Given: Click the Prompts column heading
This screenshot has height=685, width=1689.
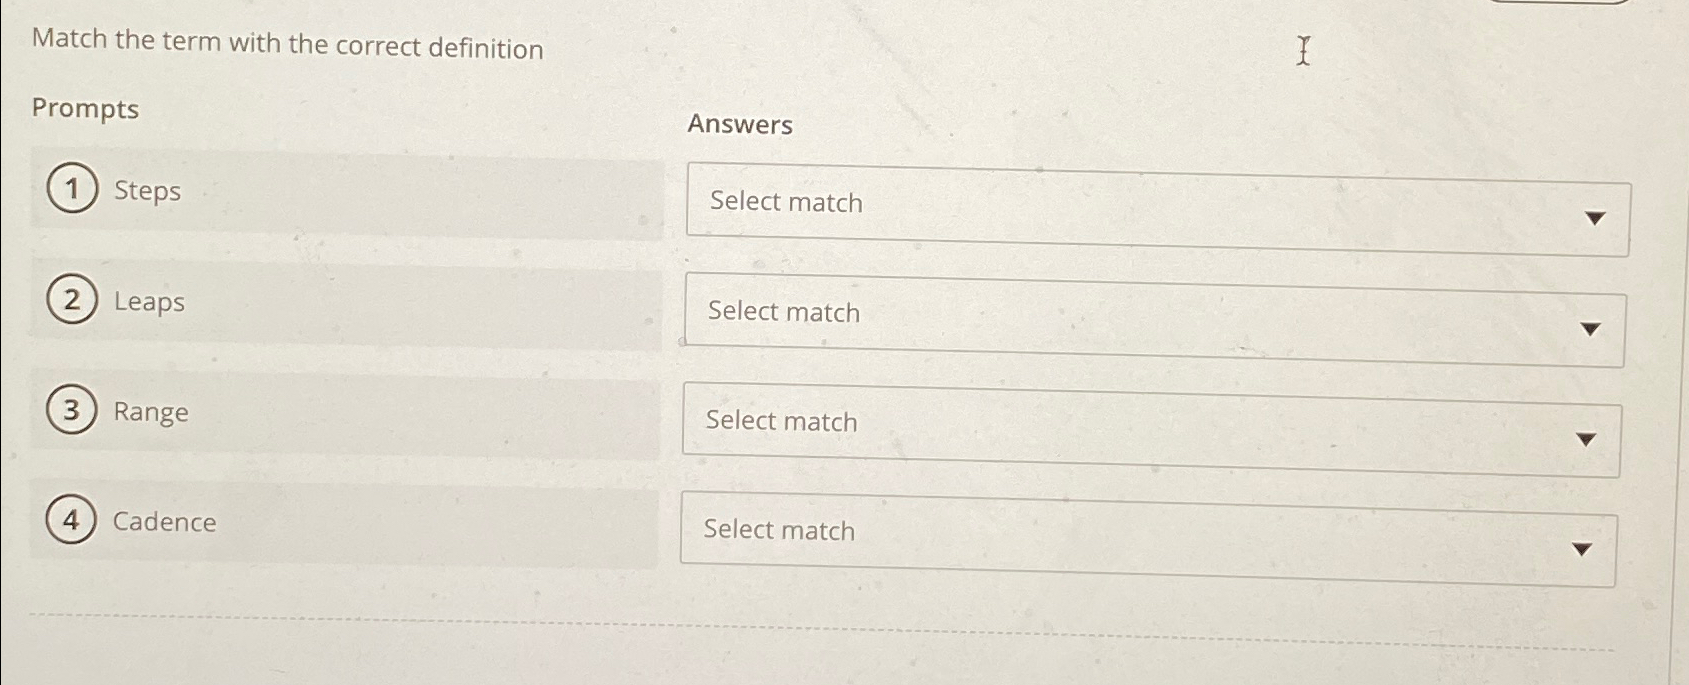Looking at the screenshot, I should pos(85,110).
